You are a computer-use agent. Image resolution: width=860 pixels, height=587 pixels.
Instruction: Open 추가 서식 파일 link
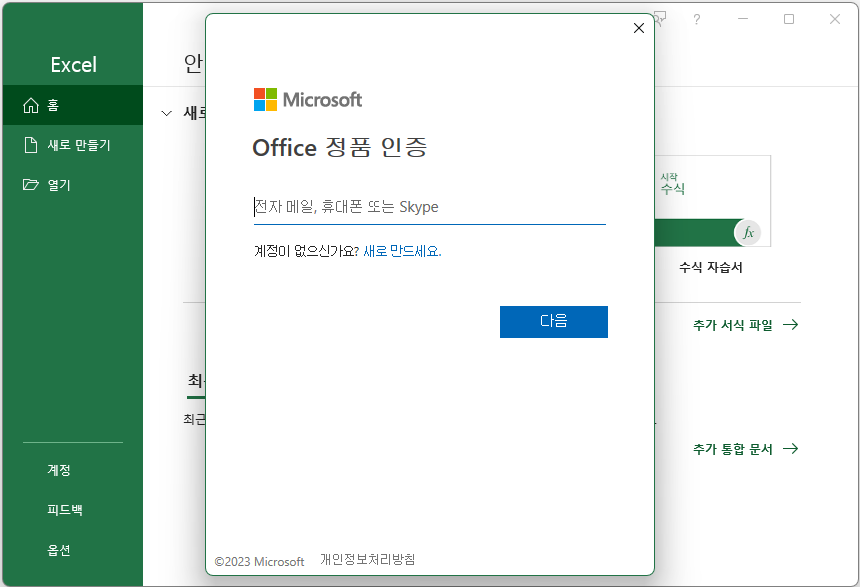745,325
